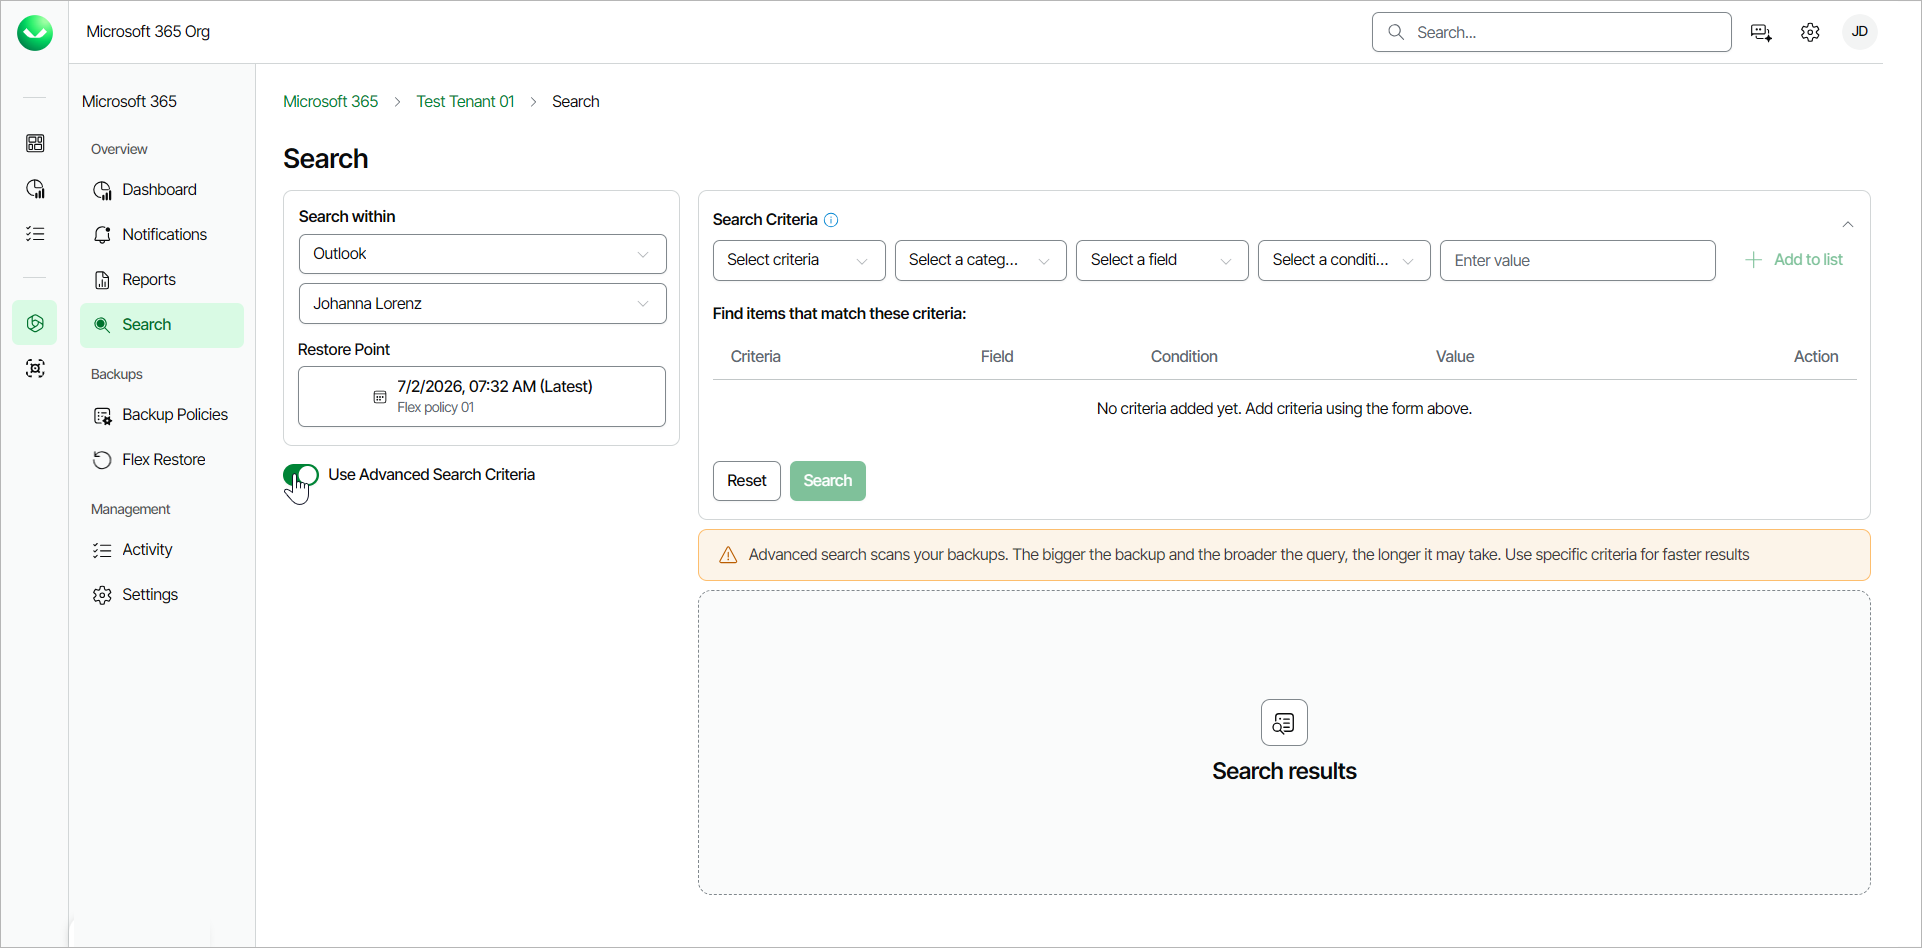
Task: Open the scan-frame icon in left rail
Action: pos(35,369)
